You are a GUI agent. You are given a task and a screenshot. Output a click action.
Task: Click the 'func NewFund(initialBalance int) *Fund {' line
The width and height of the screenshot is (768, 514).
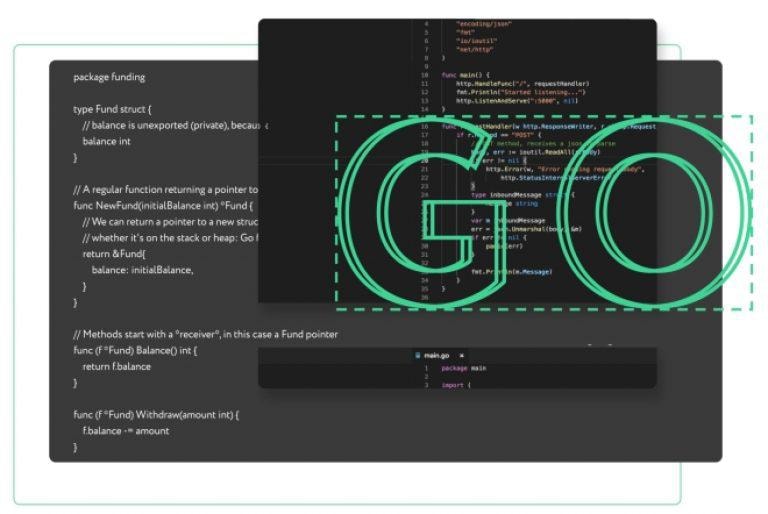163,205
